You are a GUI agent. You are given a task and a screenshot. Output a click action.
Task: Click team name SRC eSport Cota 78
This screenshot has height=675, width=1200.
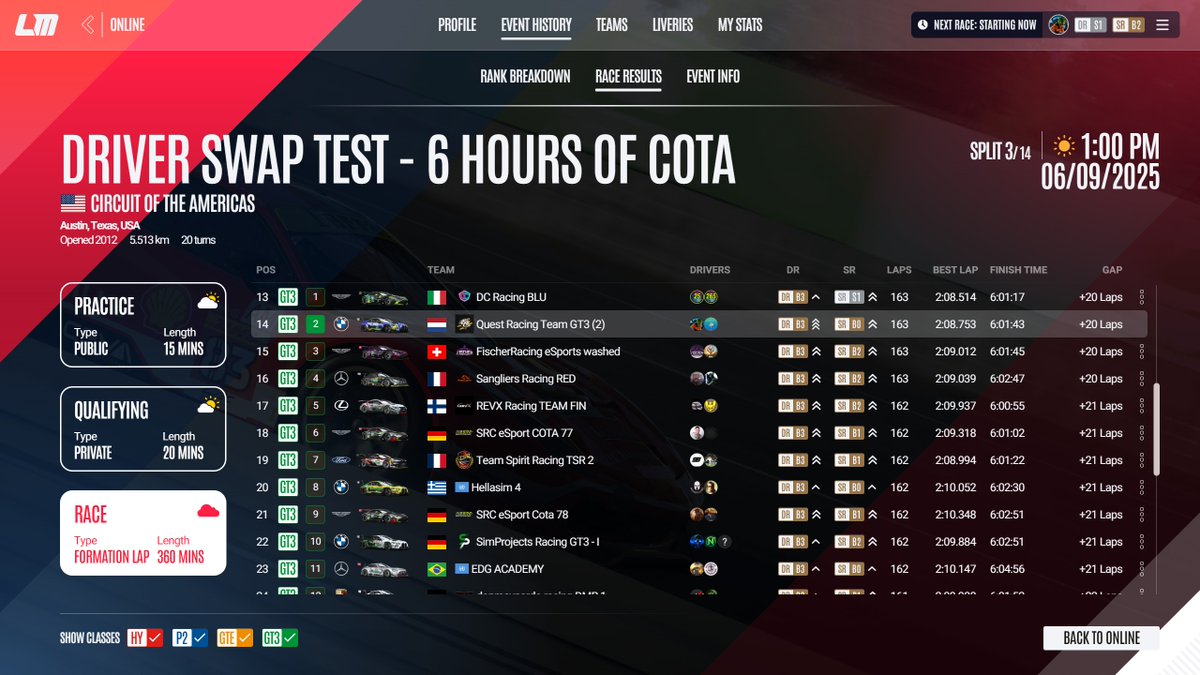(522, 514)
